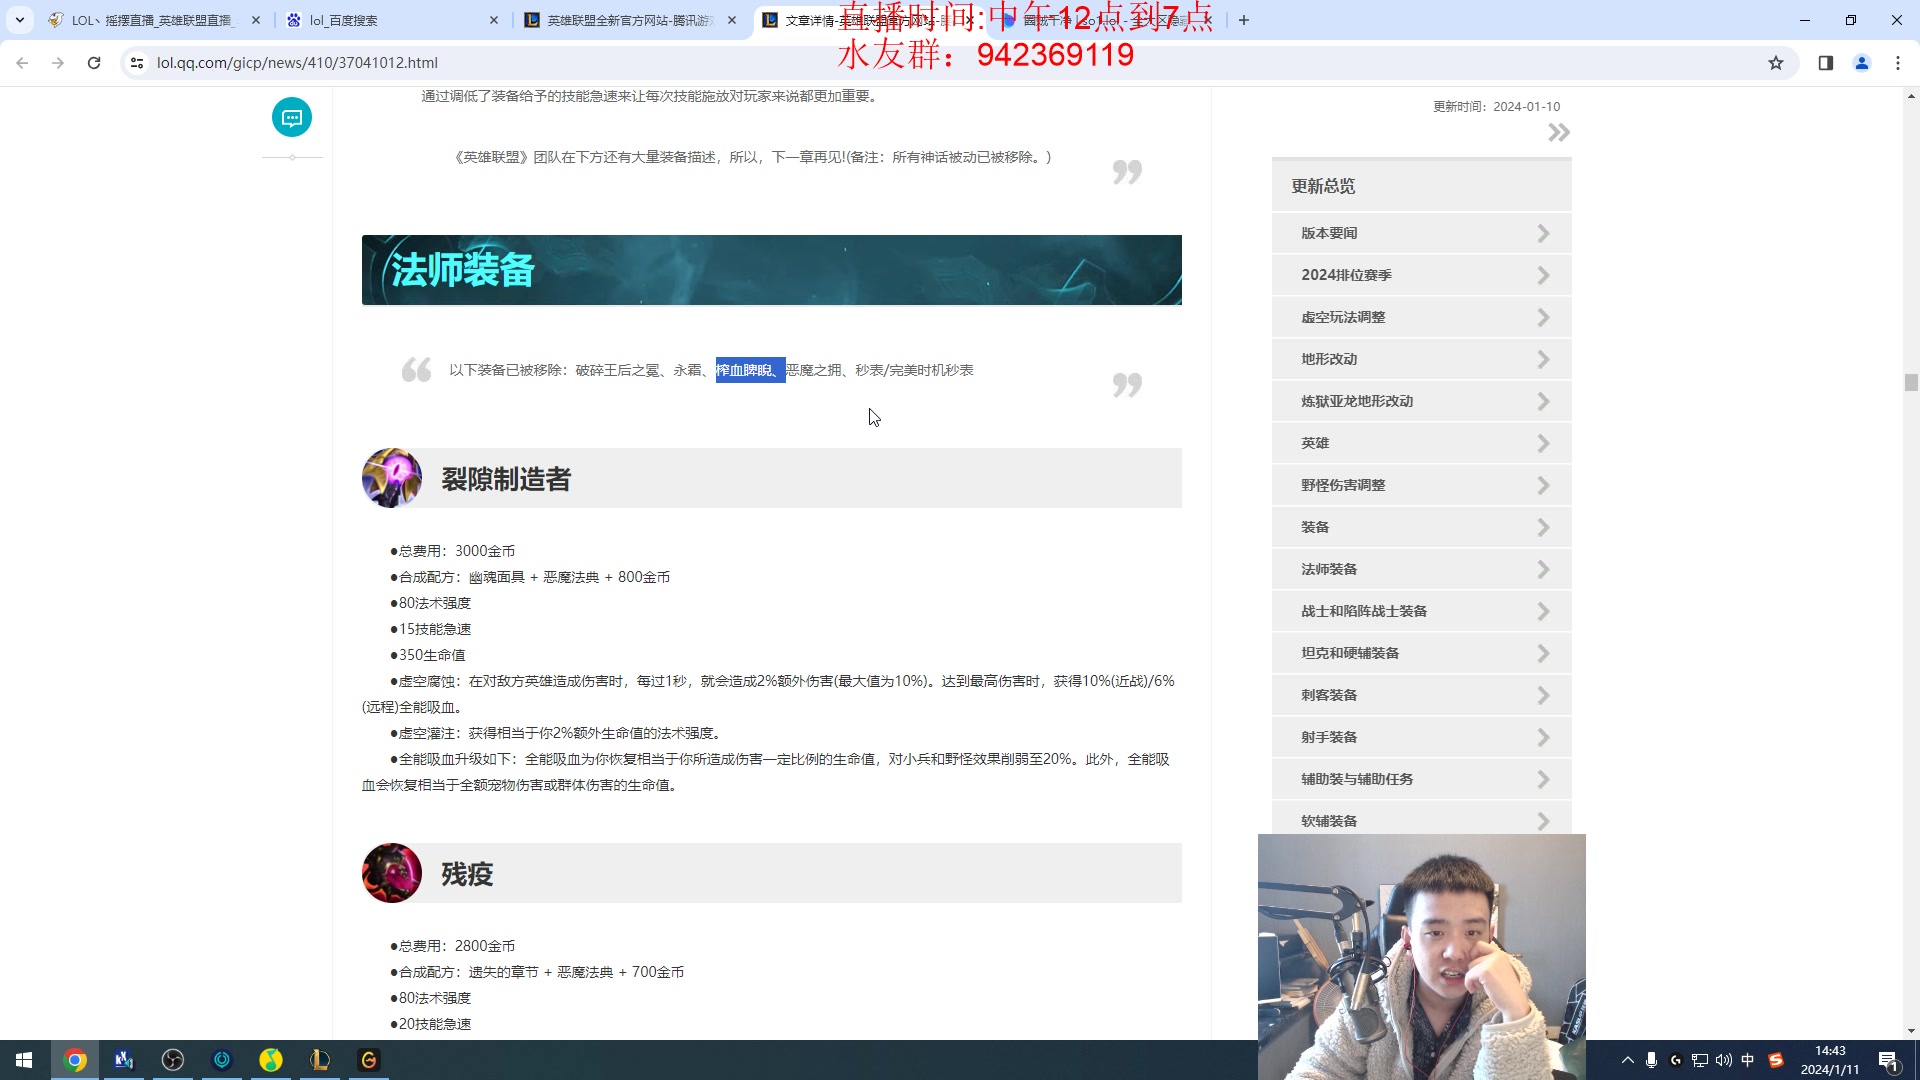
Task: Open League of Legends taskbar icon
Action: (320, 1060)
